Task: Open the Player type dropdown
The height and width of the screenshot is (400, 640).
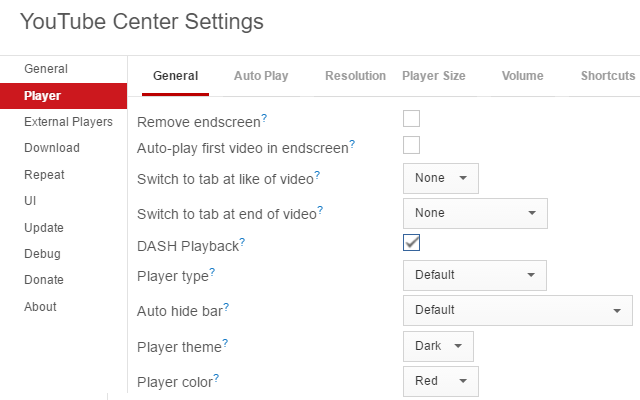Action: 475,276
